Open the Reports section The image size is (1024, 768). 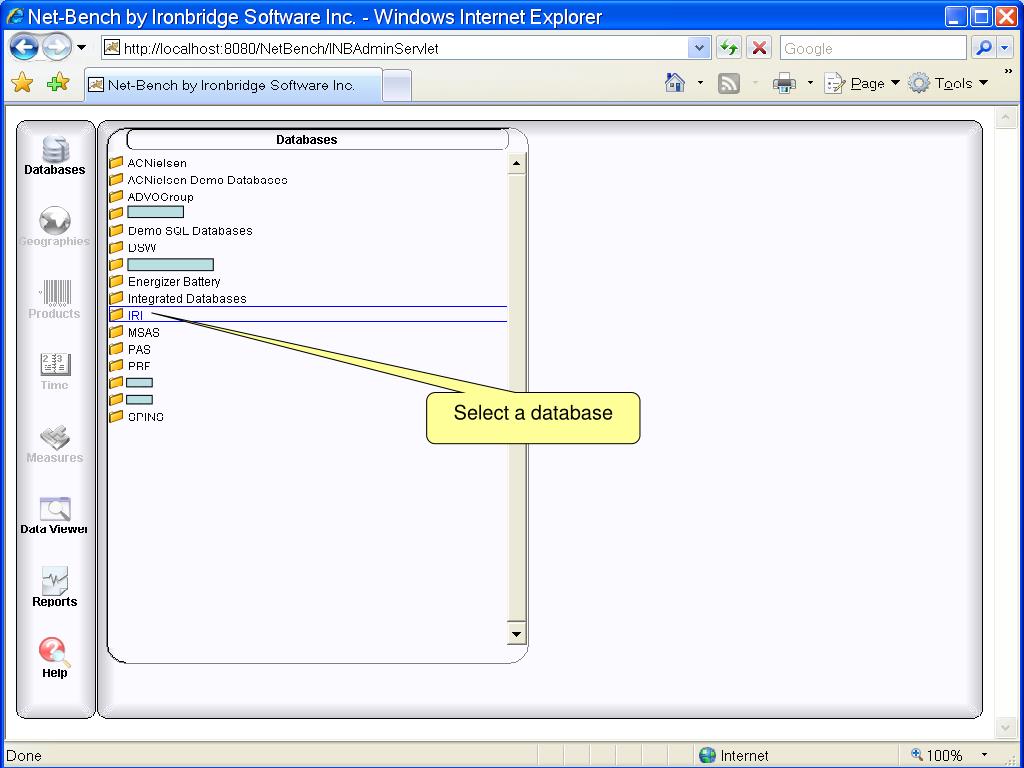pyautogui.click(x=55, y=587)
